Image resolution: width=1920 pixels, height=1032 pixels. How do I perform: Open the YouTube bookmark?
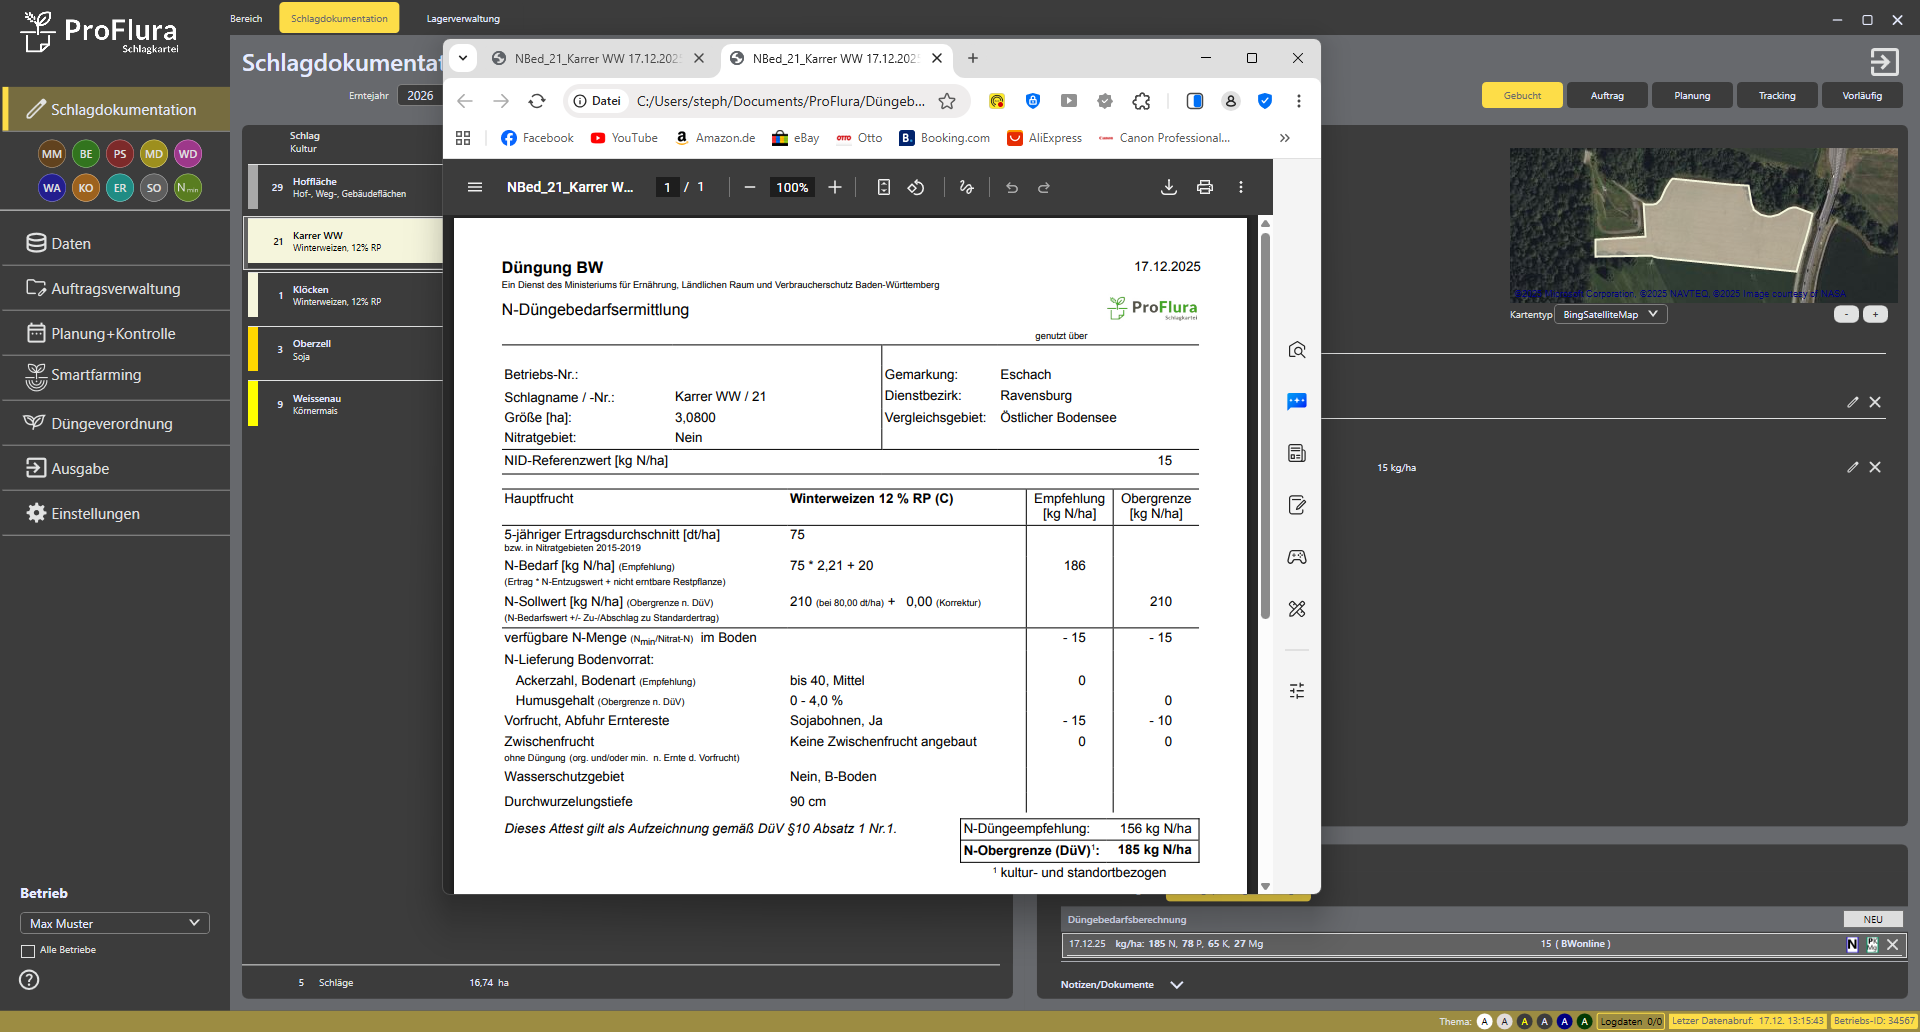(624, 138)
